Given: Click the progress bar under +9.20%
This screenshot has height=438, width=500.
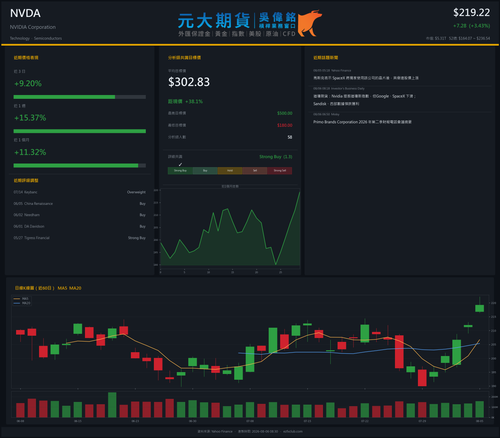Looking at the screenshot, I should (80, 97).
